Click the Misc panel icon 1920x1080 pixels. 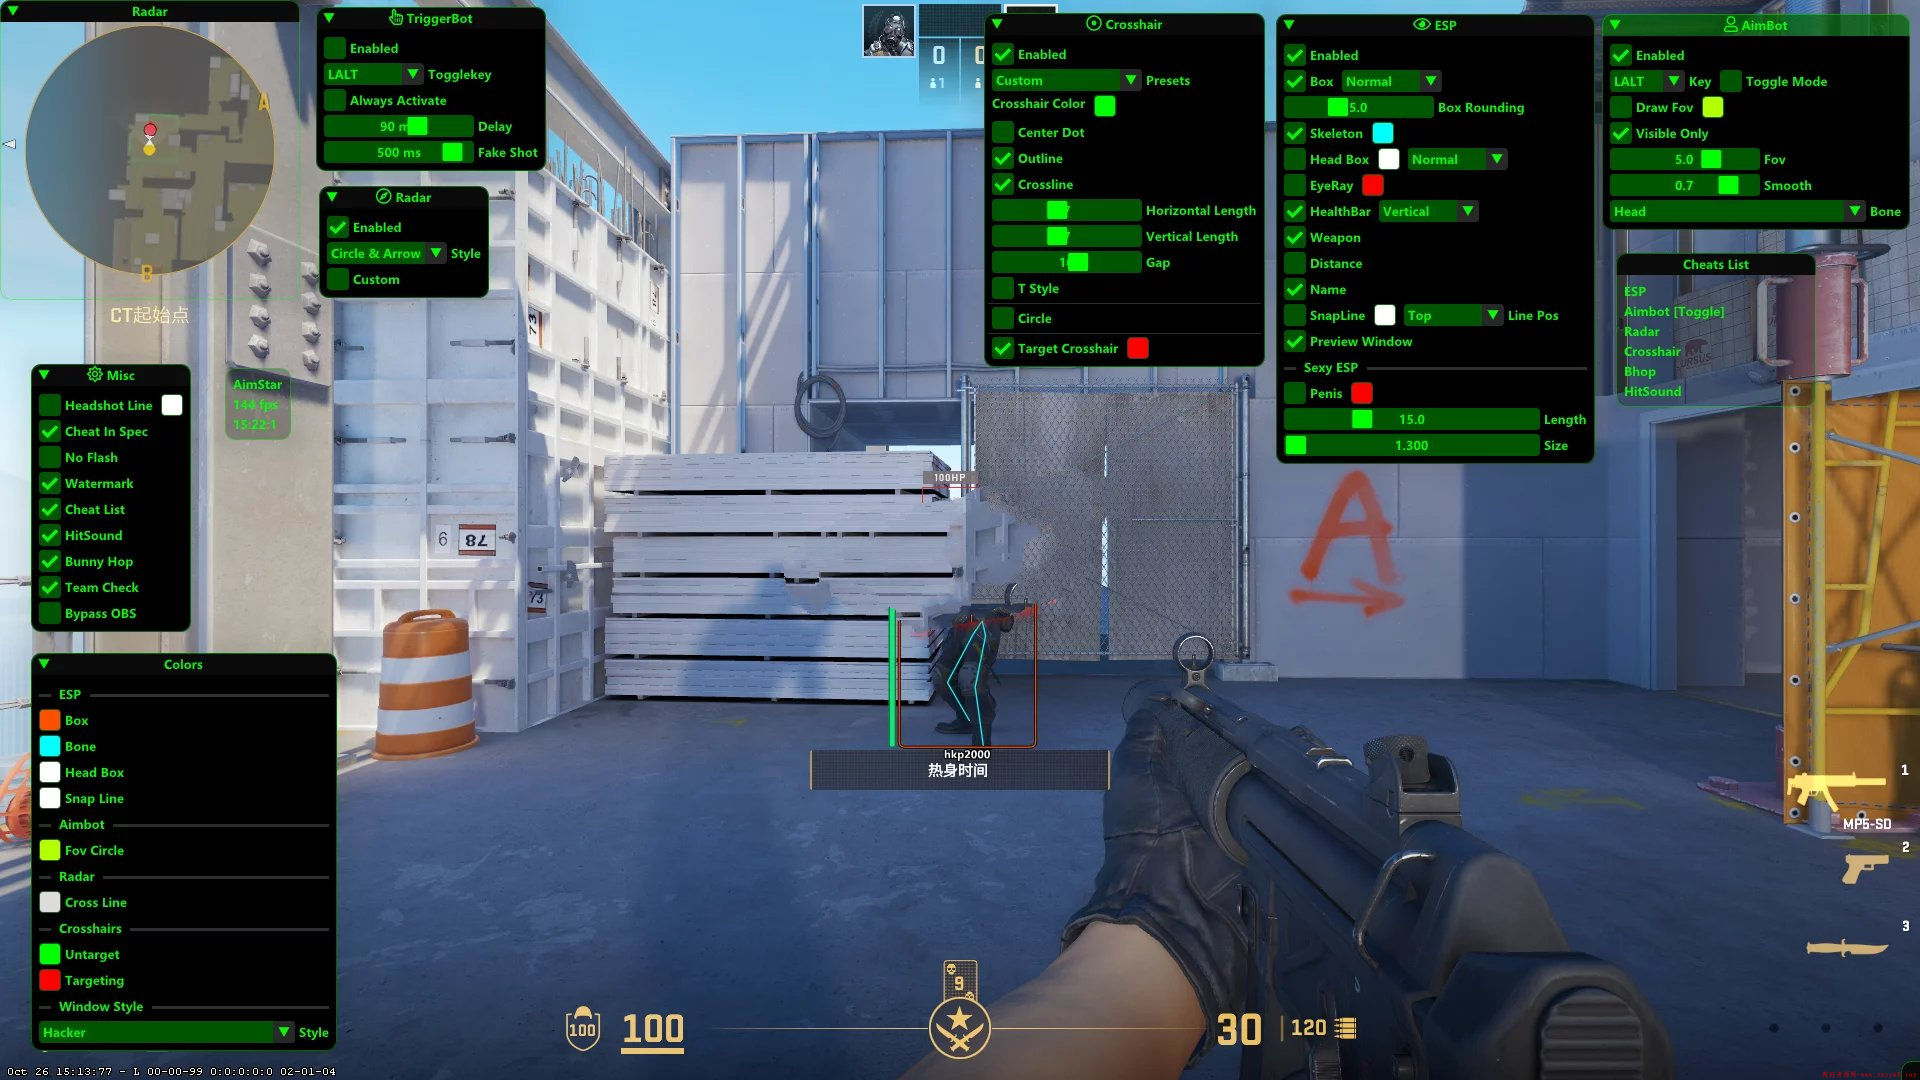[95, 375]
